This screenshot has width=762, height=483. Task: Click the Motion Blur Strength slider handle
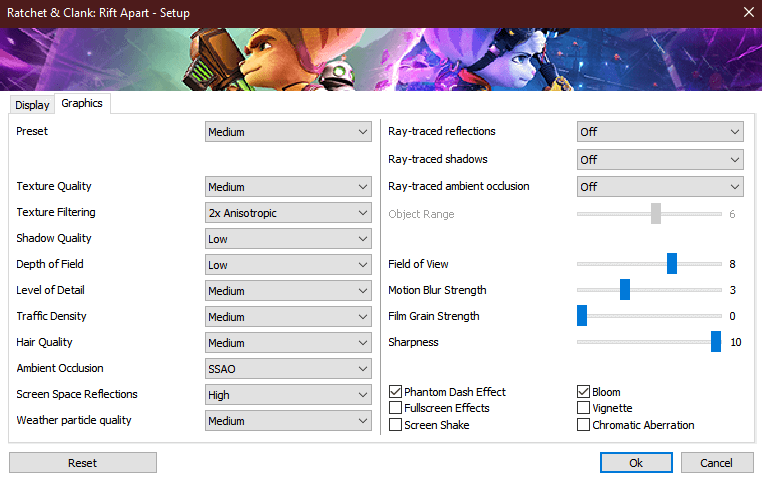tap(625, 290)
